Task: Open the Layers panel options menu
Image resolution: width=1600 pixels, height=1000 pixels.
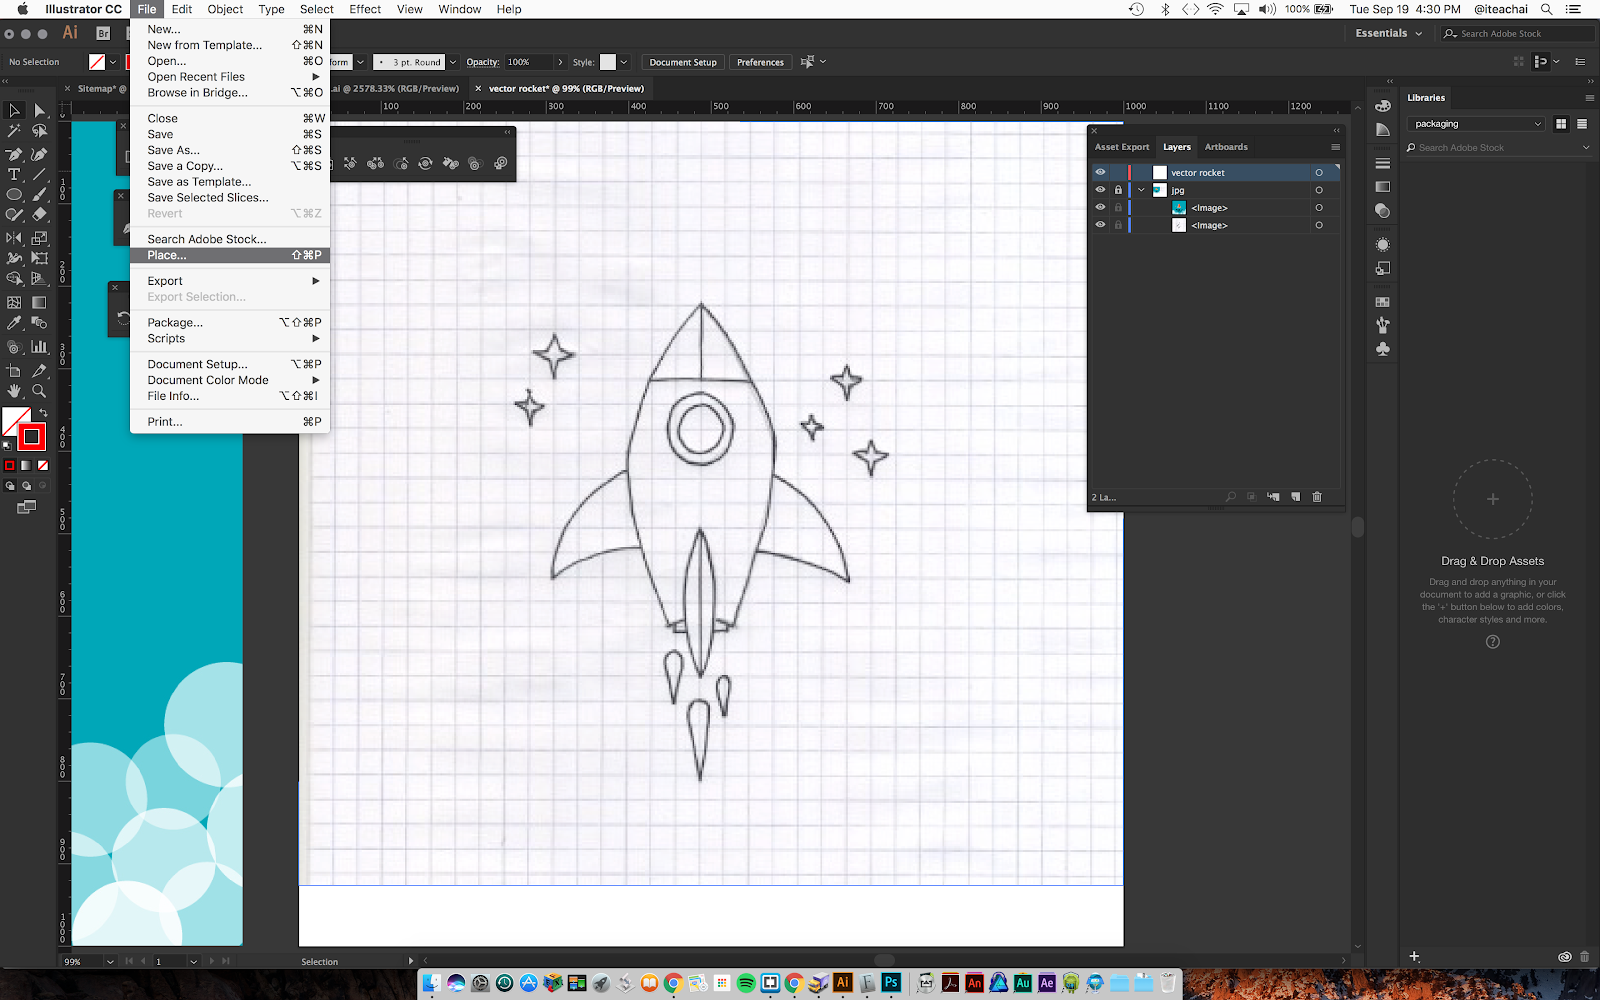Action: [x=1335, y=147]
